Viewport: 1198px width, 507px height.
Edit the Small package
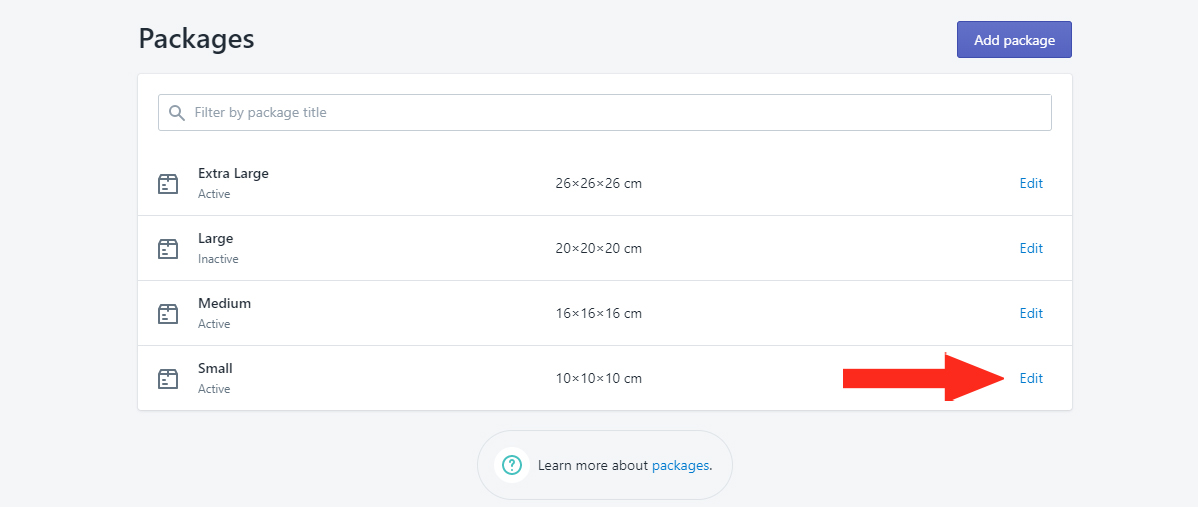click(x=1031, y=378)
